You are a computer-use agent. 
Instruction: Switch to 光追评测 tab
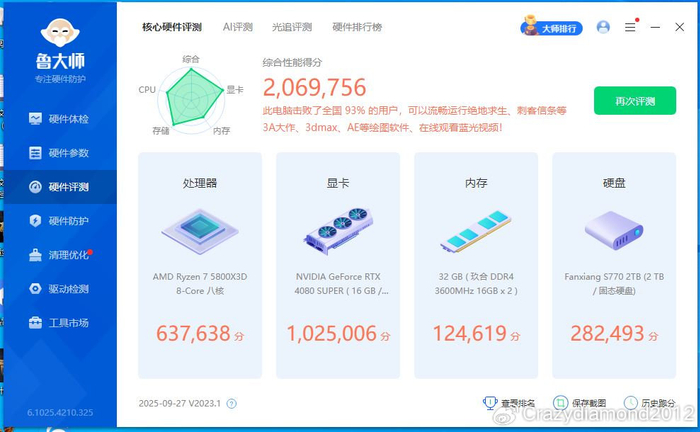pos(292,27)
